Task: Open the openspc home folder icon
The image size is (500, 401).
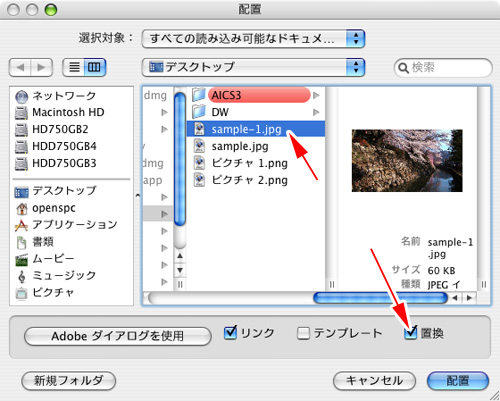Action: [x=22, y=209]
